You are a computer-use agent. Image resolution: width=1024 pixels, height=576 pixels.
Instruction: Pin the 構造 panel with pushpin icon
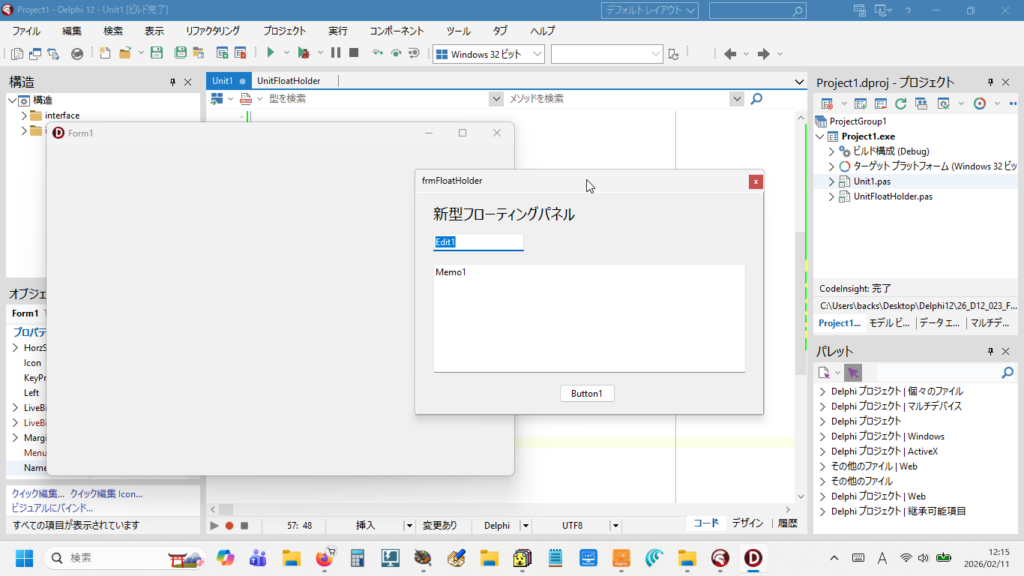[173, 82]
